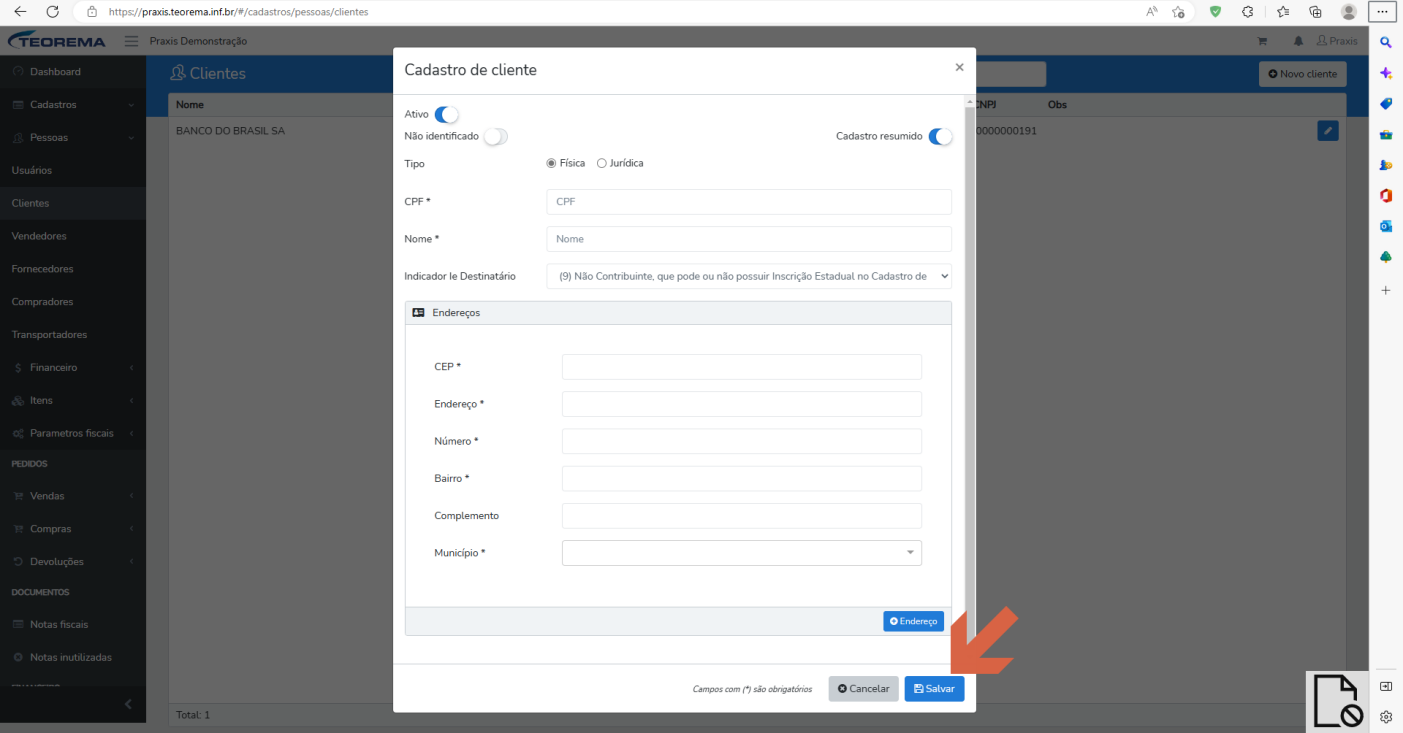
Task: Open Vendedores in the sidebar
Action: [x=73, y=236]
